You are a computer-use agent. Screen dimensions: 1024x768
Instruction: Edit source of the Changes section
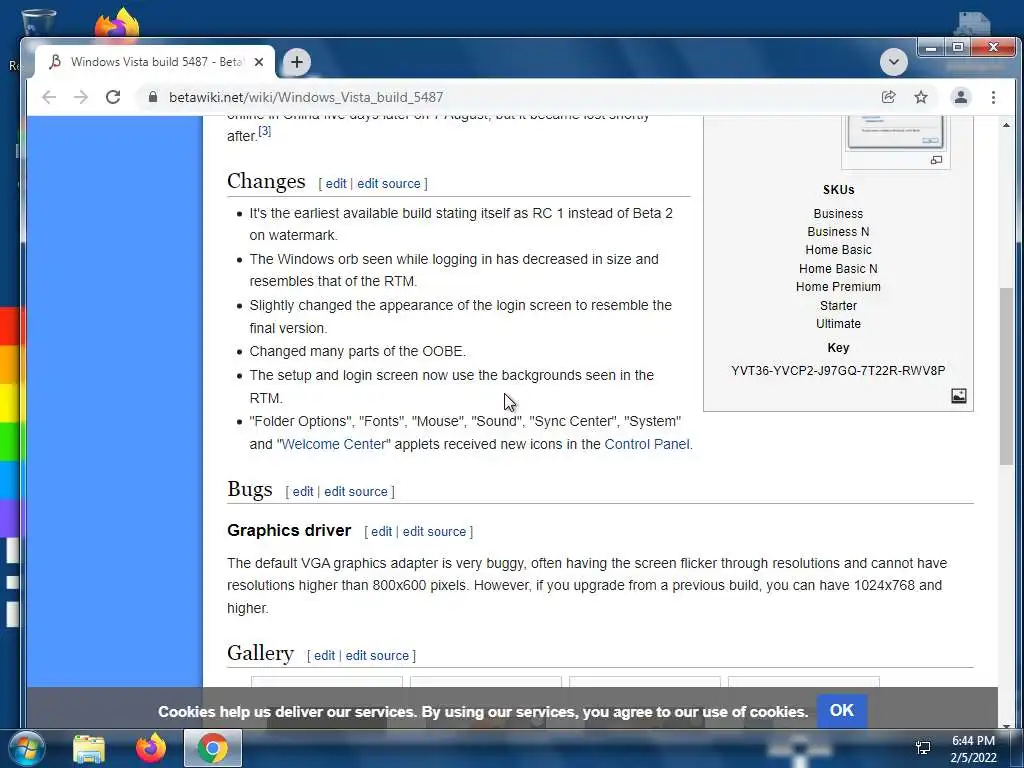pyautogui.click(x=389, y=184)
